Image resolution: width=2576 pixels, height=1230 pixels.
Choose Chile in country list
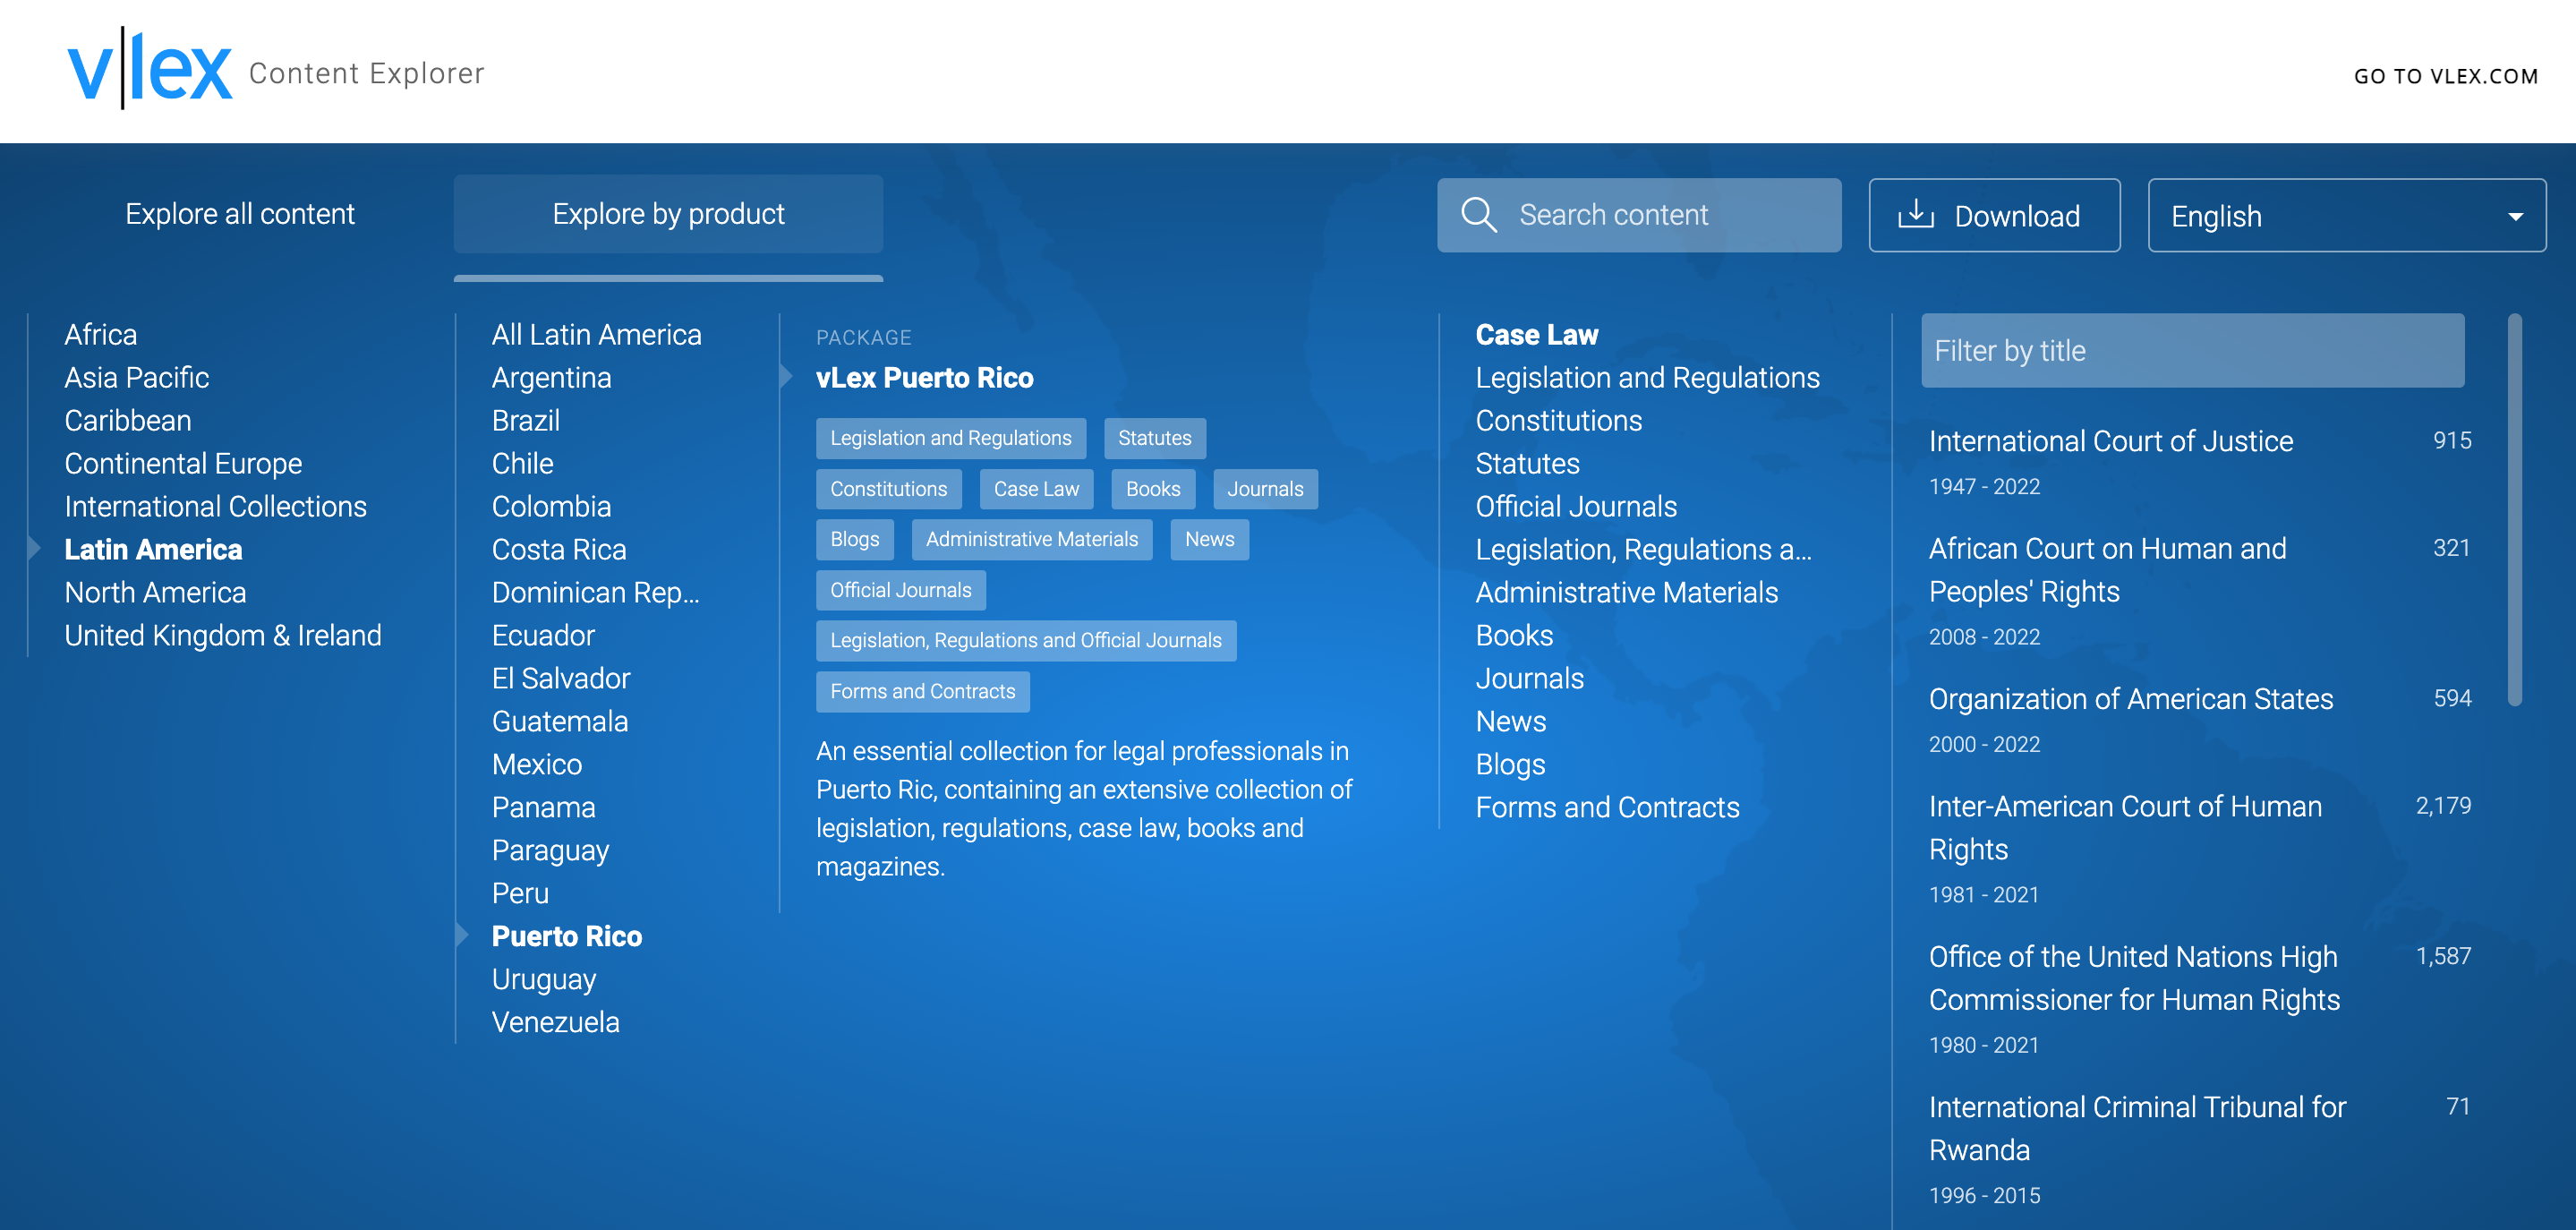point(522,463)
